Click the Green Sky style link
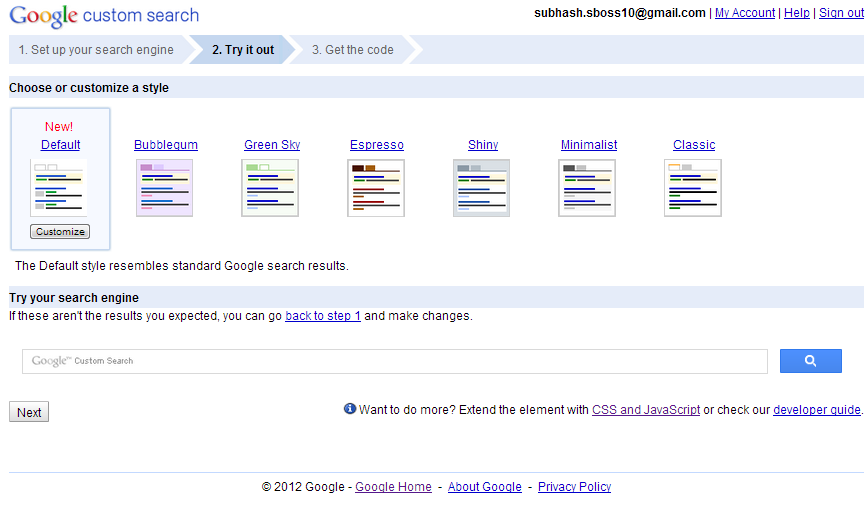The image size is (868, 524). [x=272, y=145]
